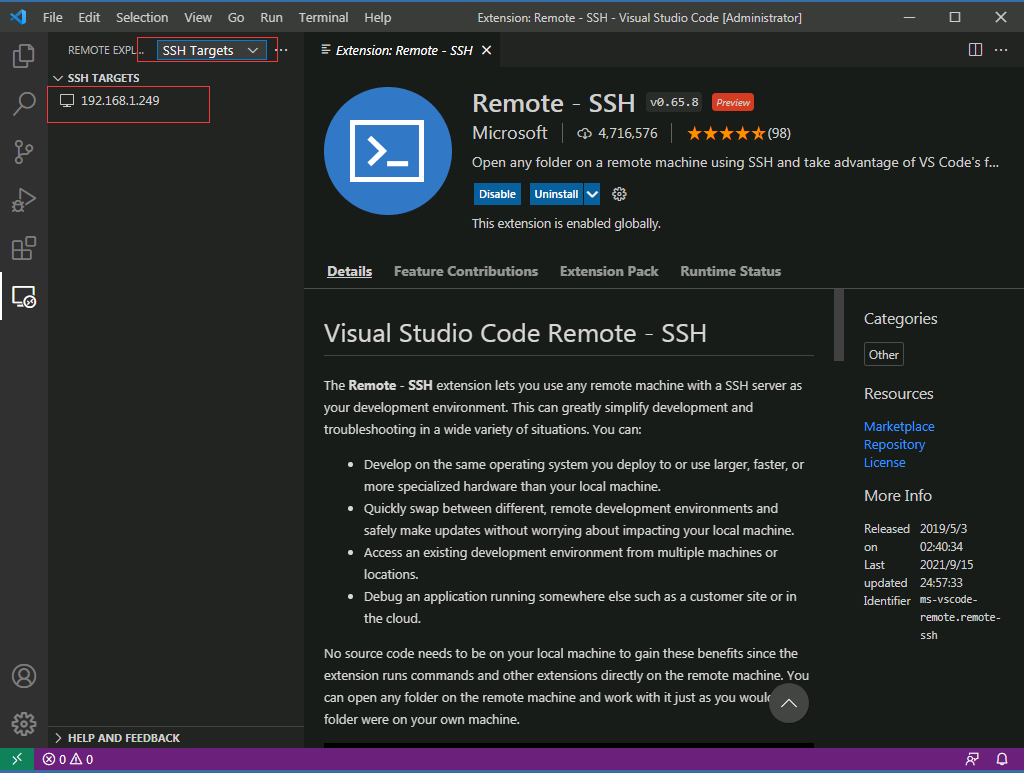Close the Extension: Remote - SSH tab
The image size is (1024, 773).
pos(487,50)
